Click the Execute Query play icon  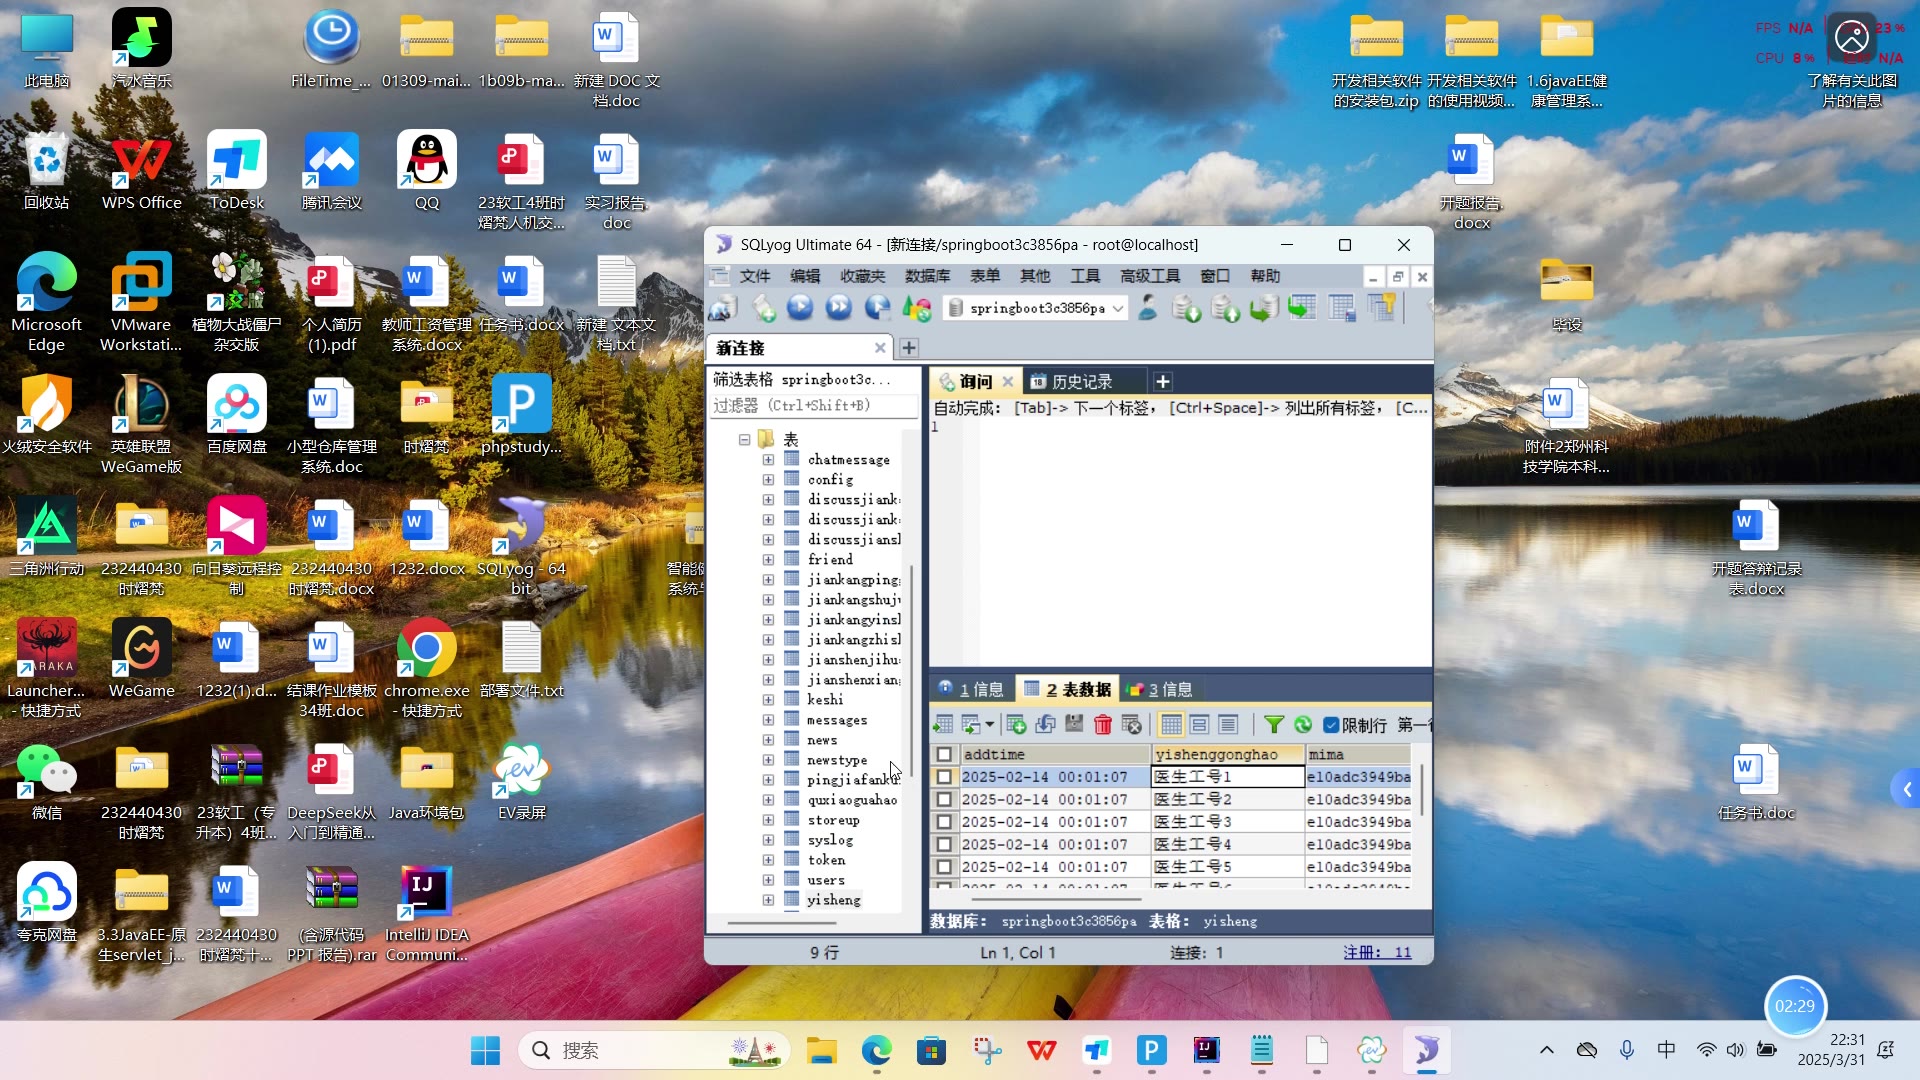pyautogui.click(x=799, y=308)
